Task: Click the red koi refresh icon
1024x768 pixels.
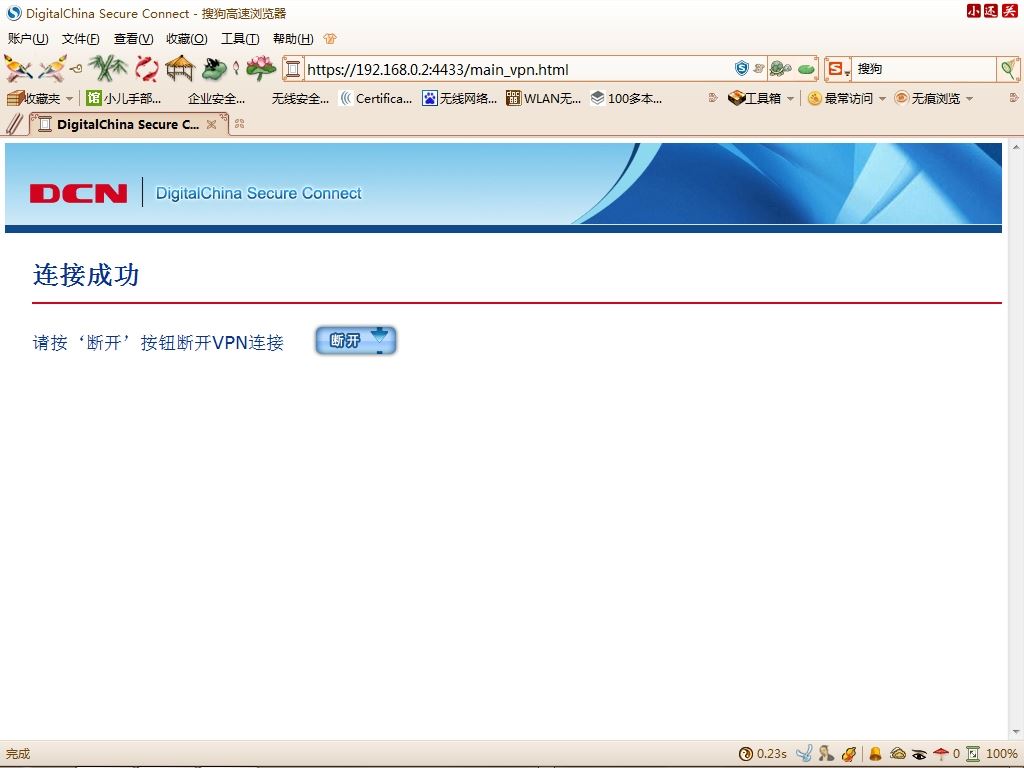Action: click(x=147, y=69)
